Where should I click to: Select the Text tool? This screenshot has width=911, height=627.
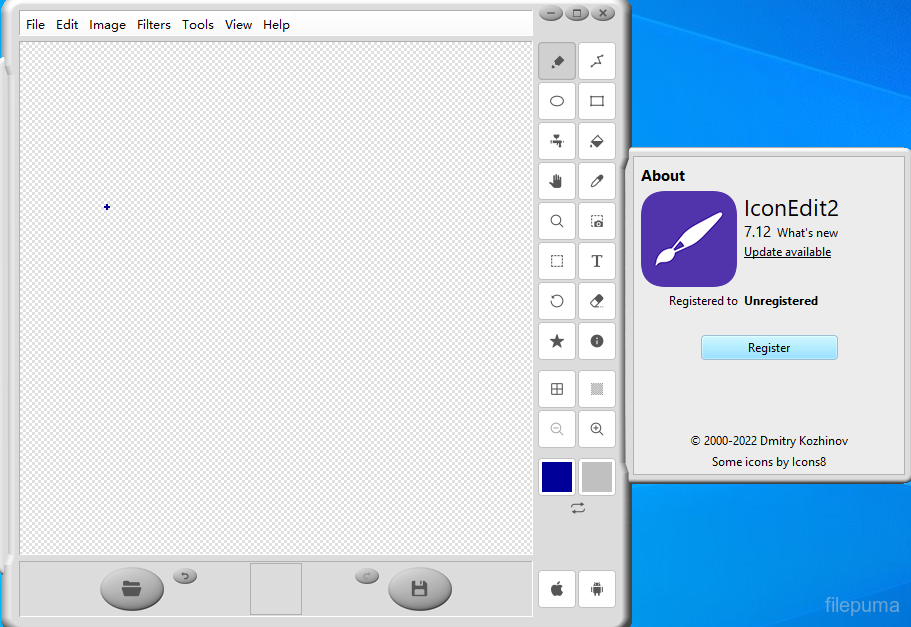(x=597, y=261)
